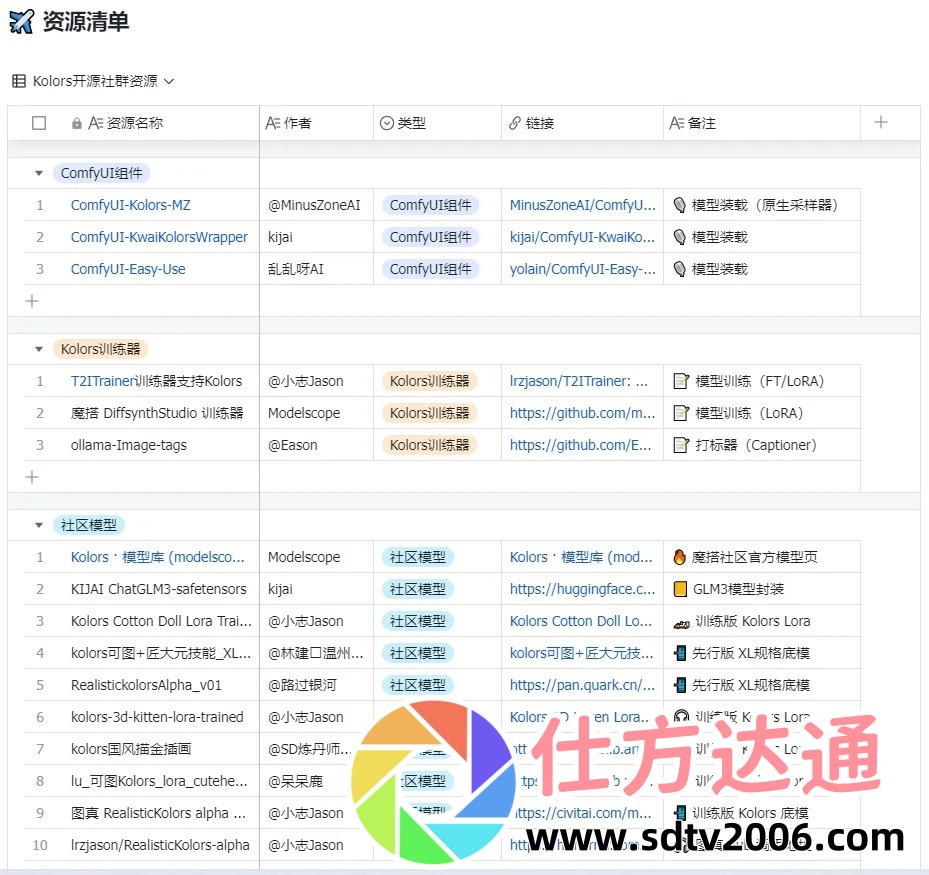
Task: Collapse the Kolors训练器 group
Action: click(x=39, y=349)
